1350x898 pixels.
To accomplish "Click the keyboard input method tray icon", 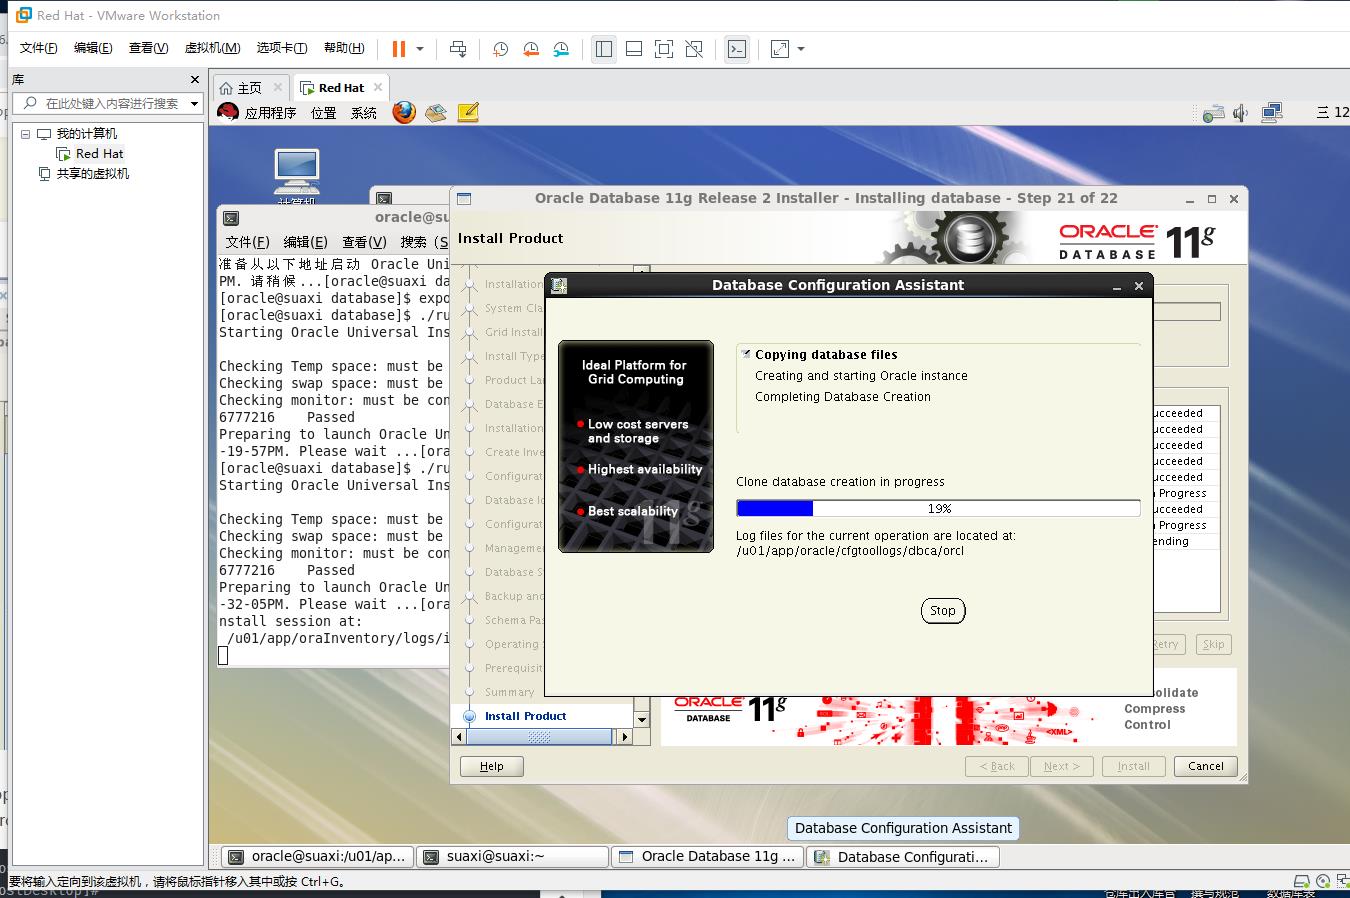I will pos(1214,113).
